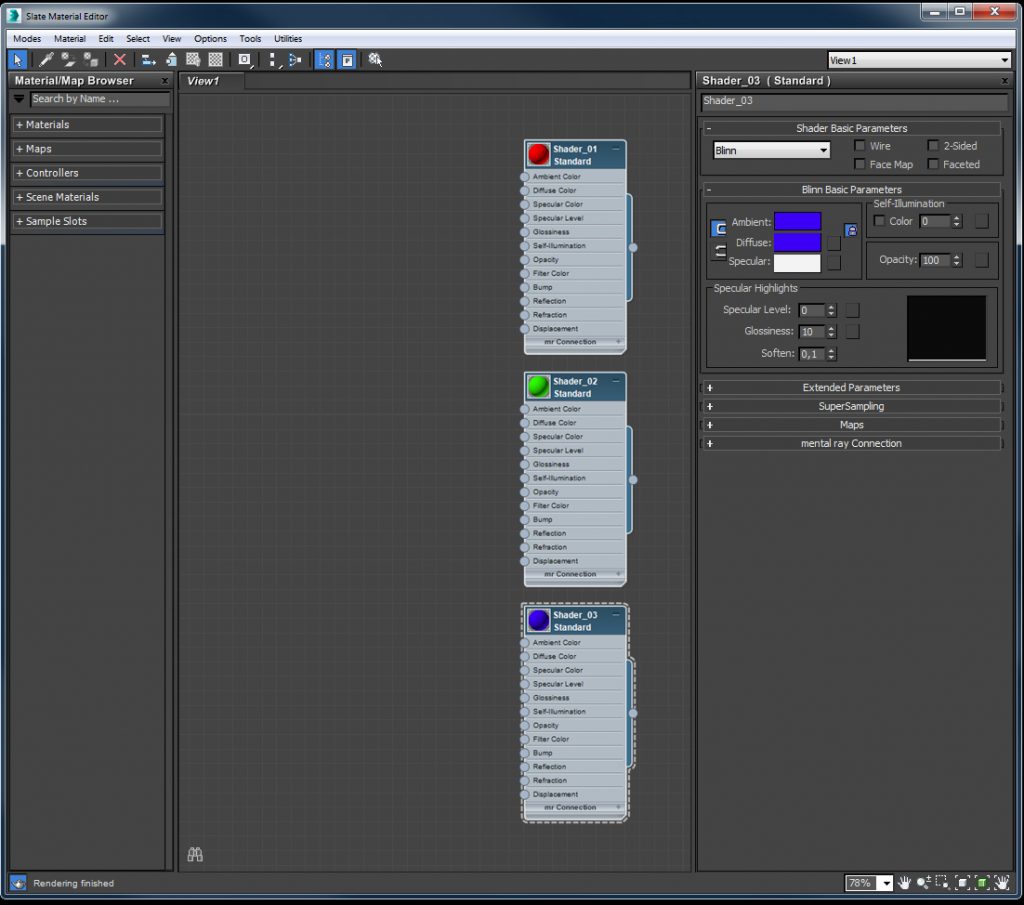The width and height of the screenshot is (1024, 905).
Task: Enable the Face Map checkbox
Action: pyautogui.click(x=859, y=164)
